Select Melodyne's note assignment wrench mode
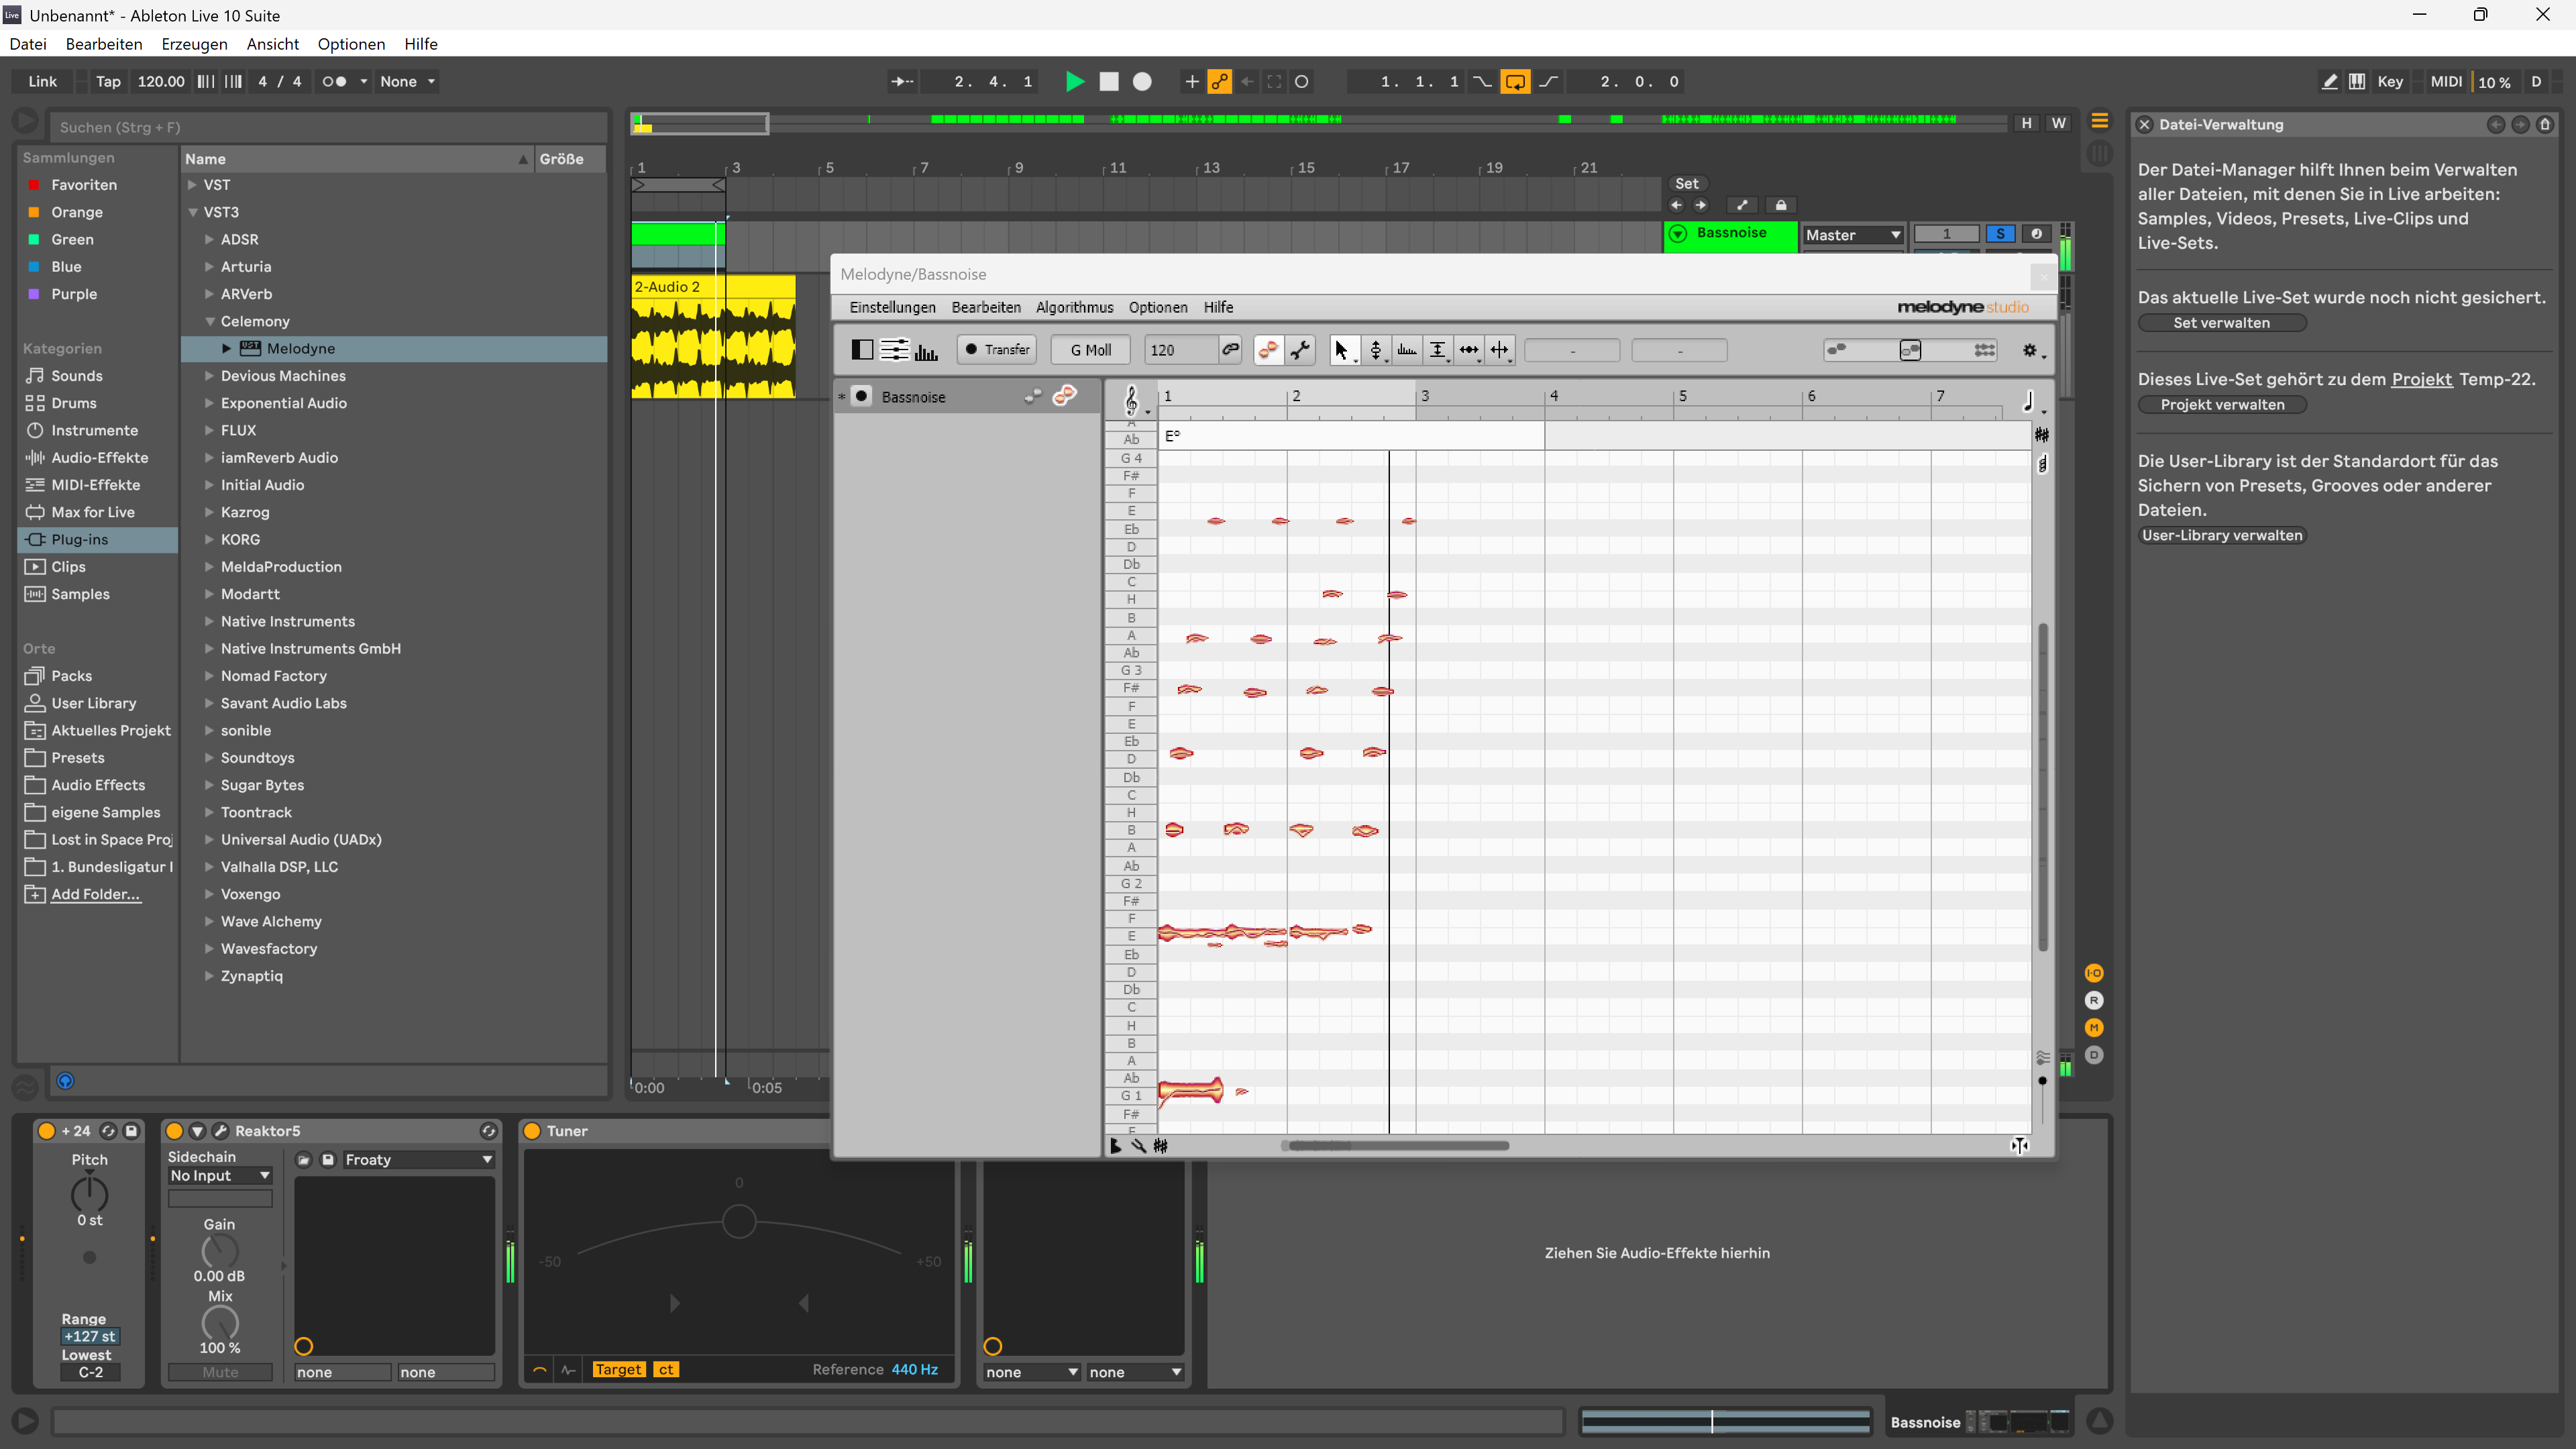 pos(1300,350)
